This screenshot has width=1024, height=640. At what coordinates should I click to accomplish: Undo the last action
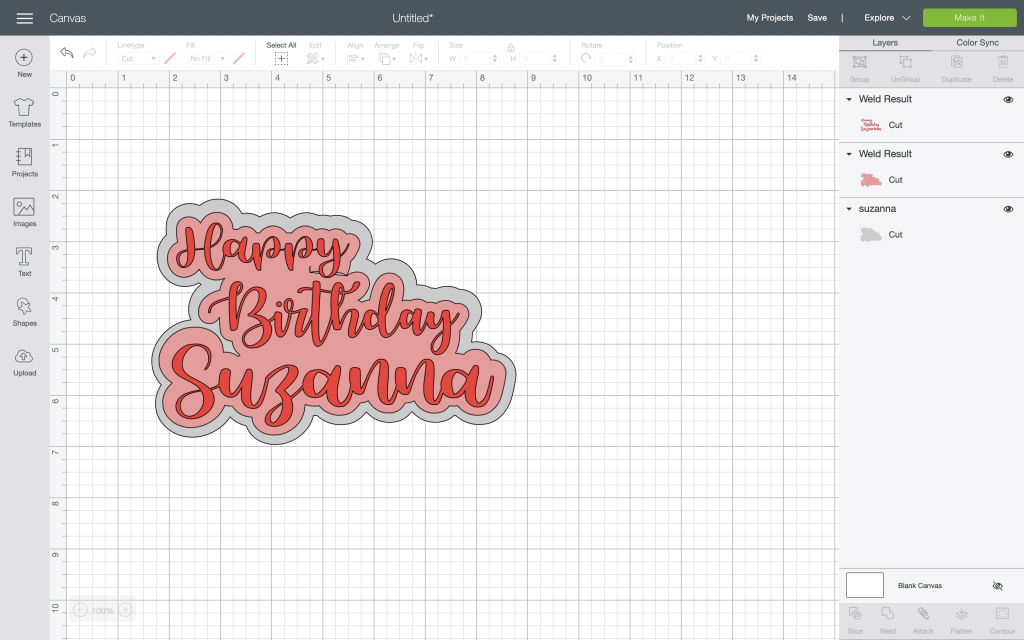point(67,53)
